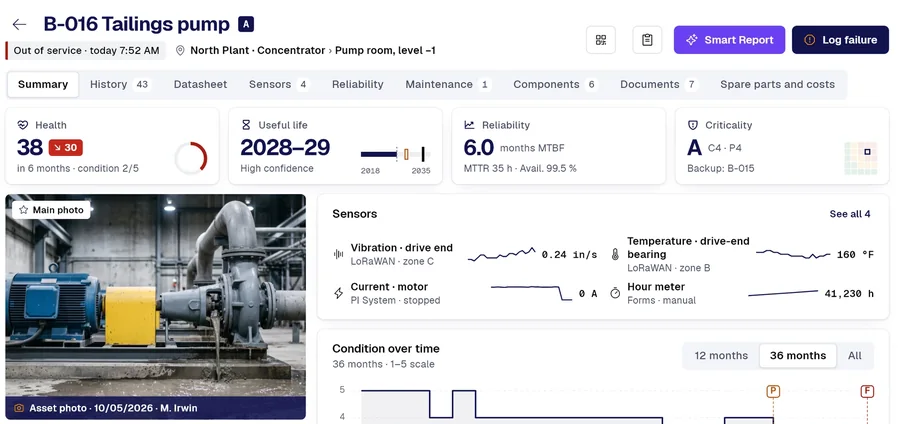900x424 pixels.
Task: Switch to the Summary tab
Action: point(43,84)
